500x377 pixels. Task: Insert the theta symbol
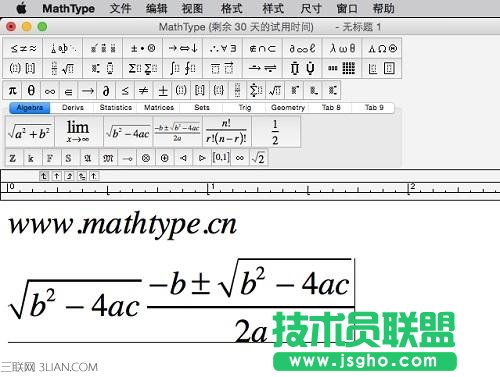point(31,90)
